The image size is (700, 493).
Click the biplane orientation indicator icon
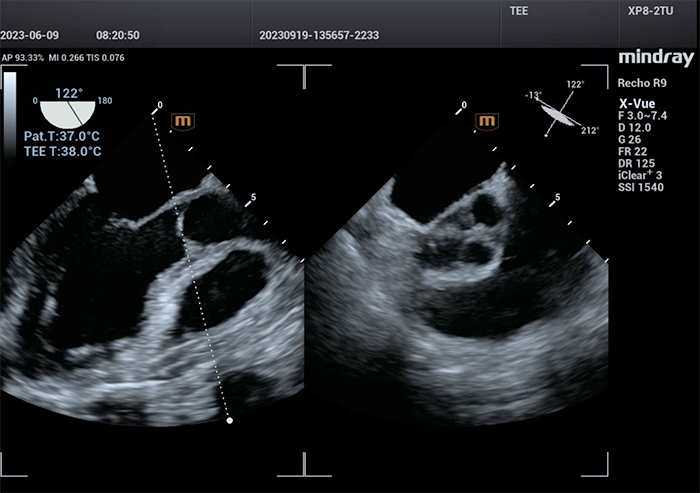tap(565, 111)
